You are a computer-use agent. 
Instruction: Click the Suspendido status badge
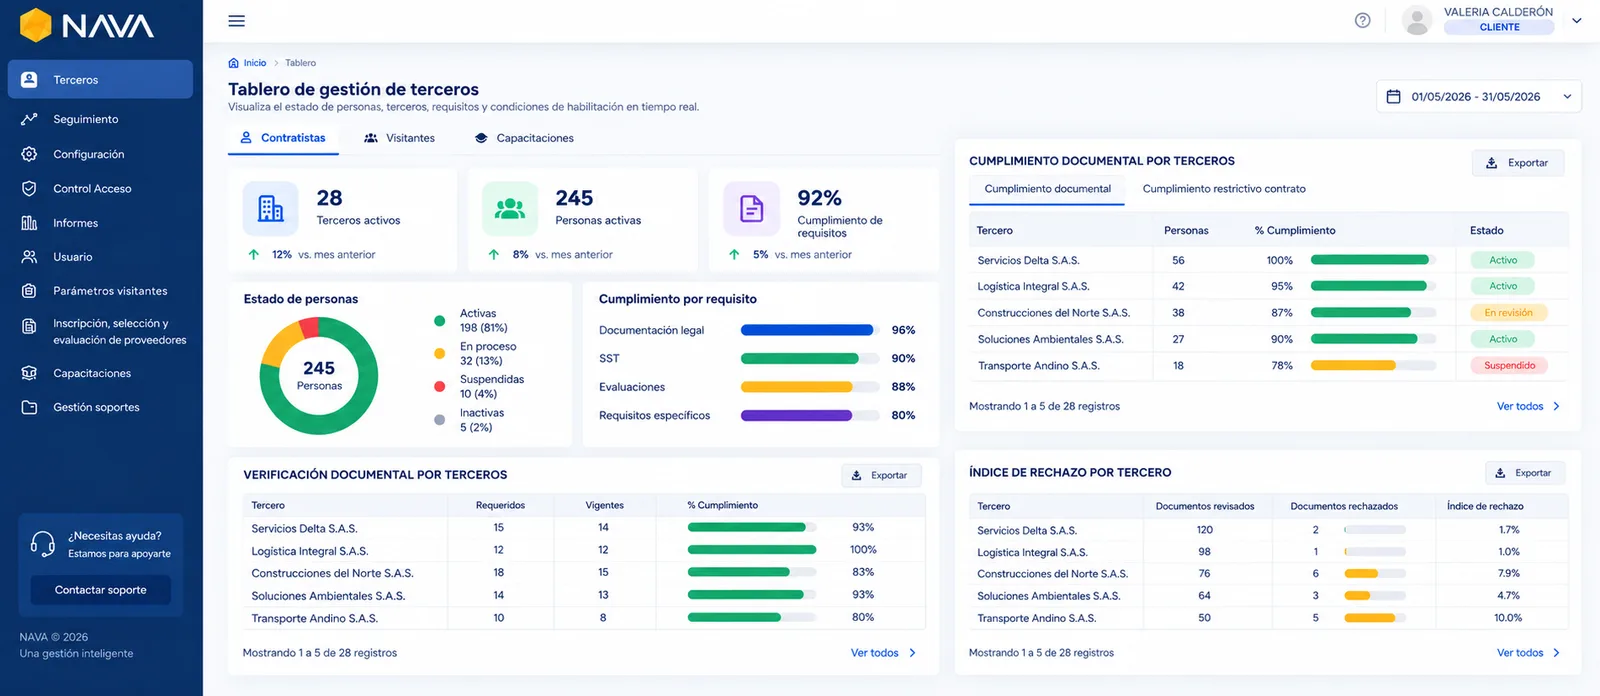point(1509,366)
